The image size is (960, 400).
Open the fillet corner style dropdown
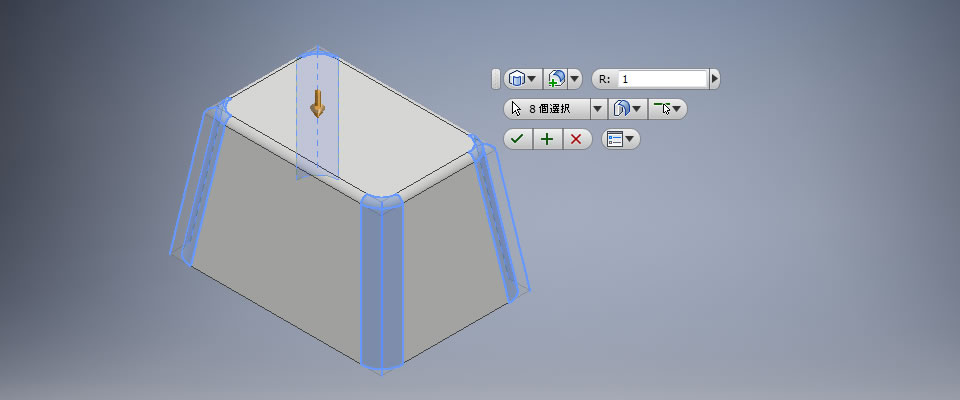pyautogui.click(x=628, y=109)
